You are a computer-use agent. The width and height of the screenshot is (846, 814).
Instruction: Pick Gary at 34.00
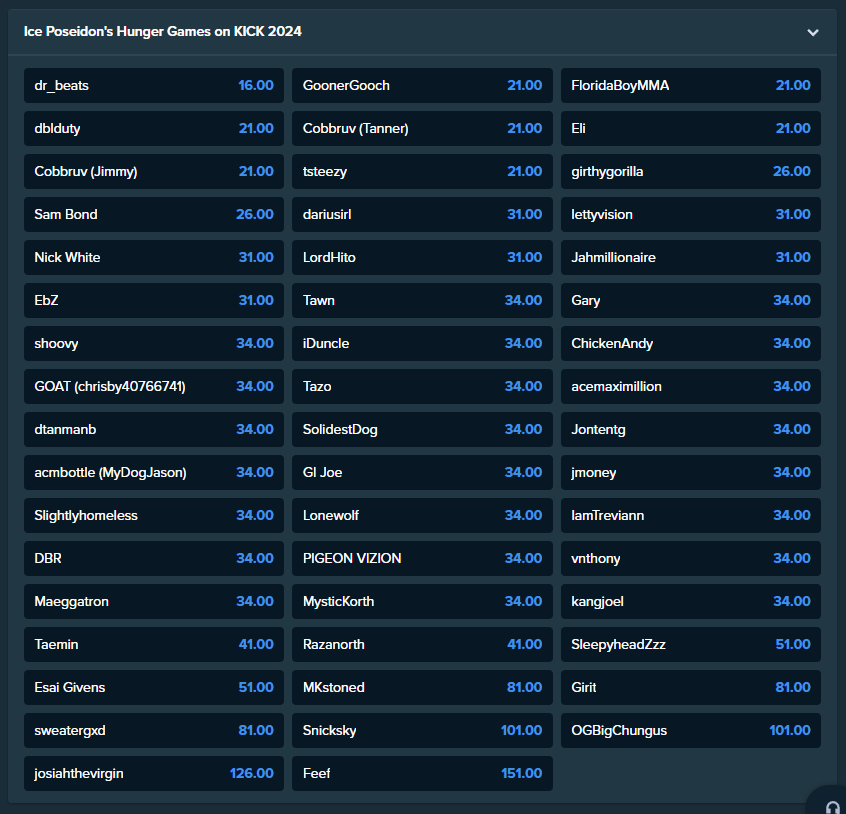tap(691, 300)
